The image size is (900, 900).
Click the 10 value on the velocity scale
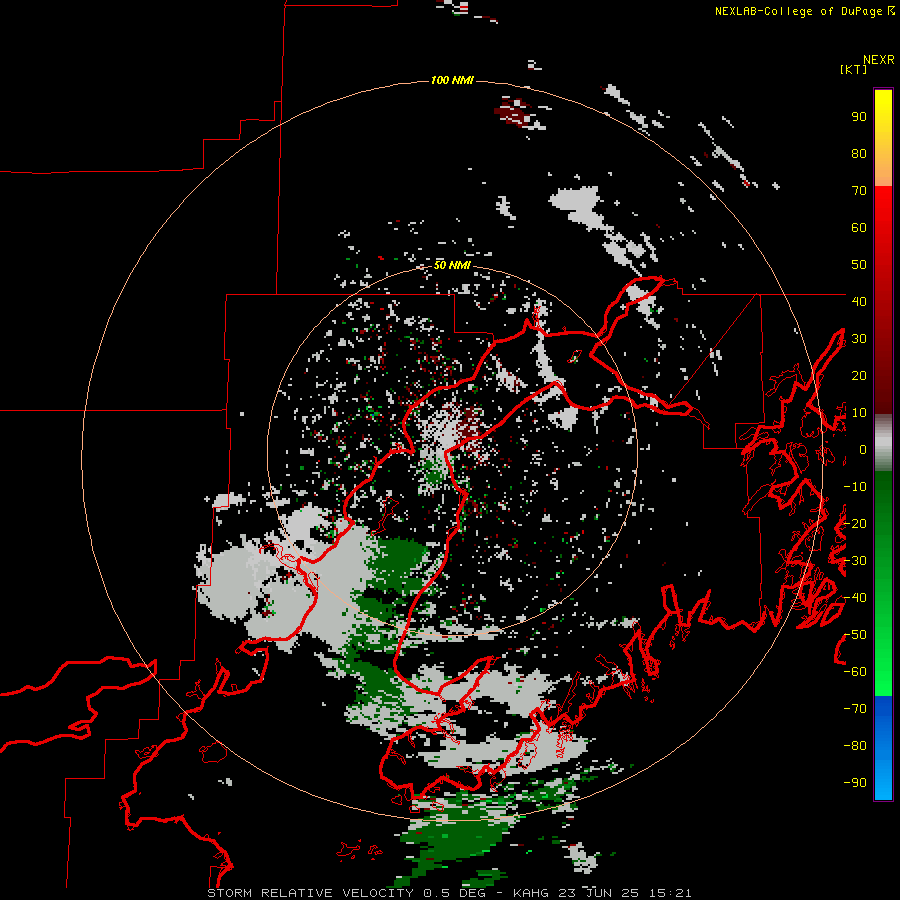[859, 413]
